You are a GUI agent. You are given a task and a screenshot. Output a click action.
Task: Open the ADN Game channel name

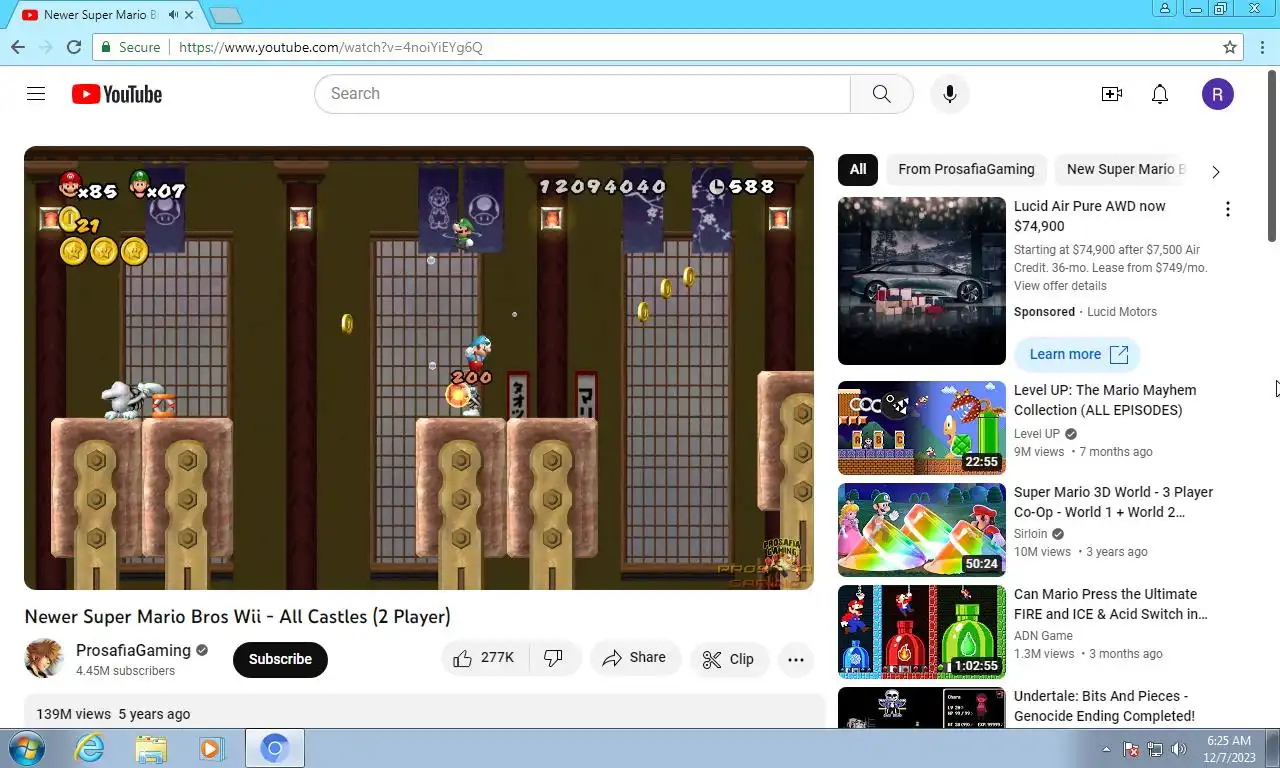tap(1043, 636)
